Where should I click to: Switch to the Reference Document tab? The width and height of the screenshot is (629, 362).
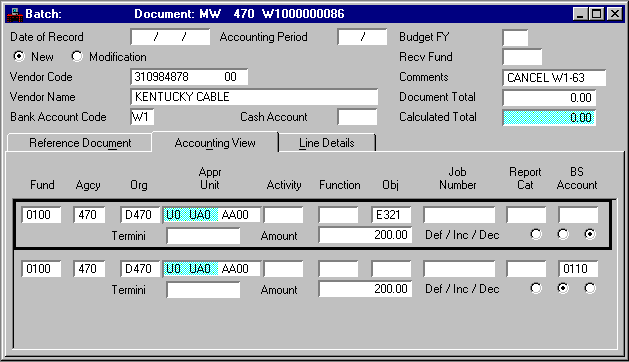79,143
